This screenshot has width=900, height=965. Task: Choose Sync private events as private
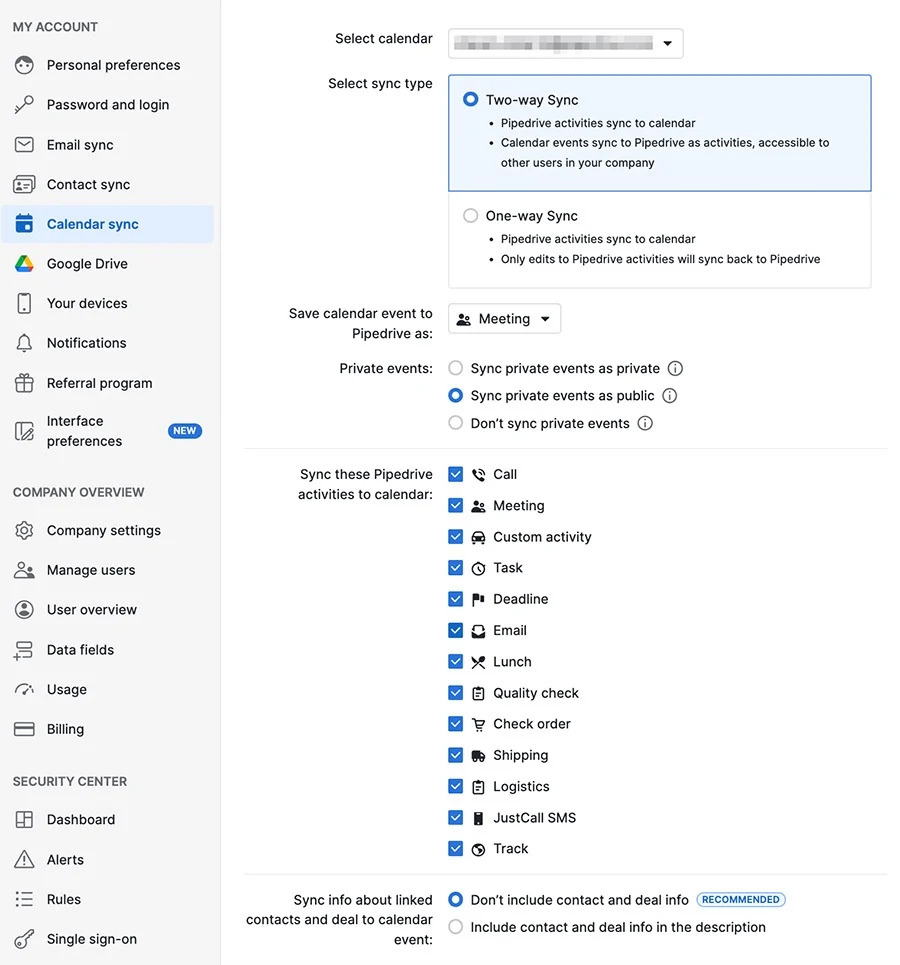pyautogui.click(x=456, y=368)
